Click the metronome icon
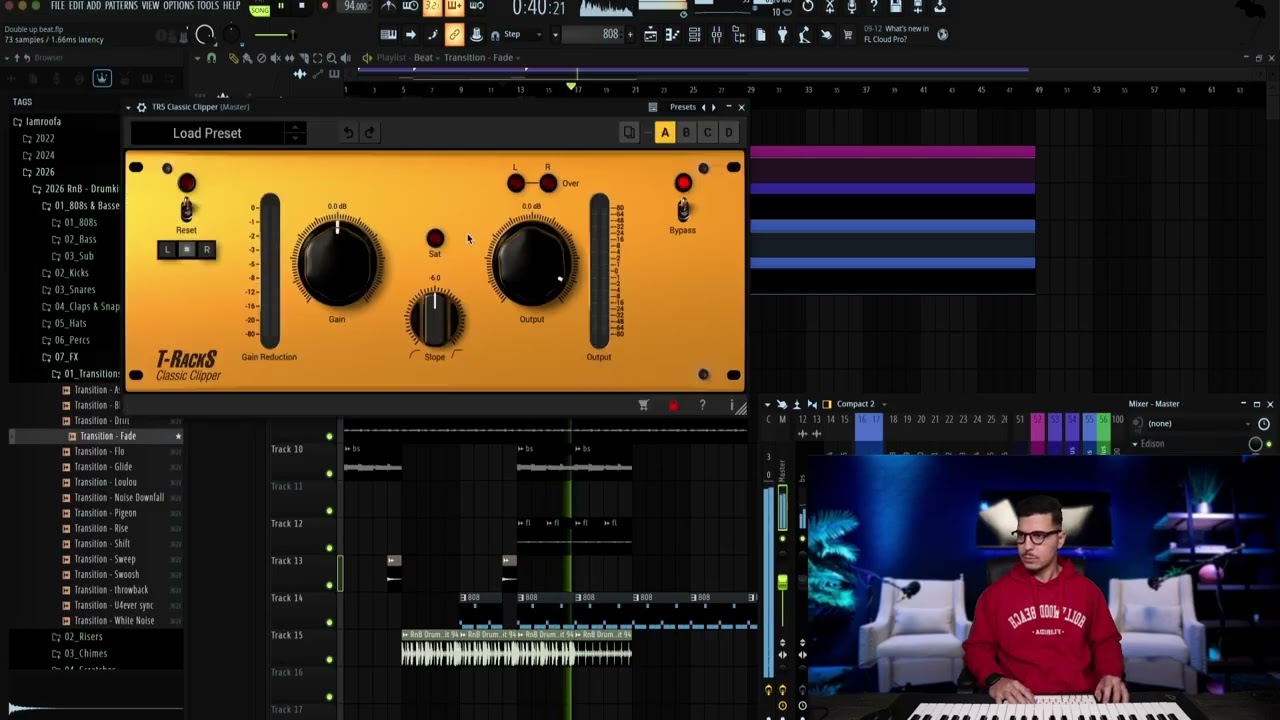 (389, 7)
